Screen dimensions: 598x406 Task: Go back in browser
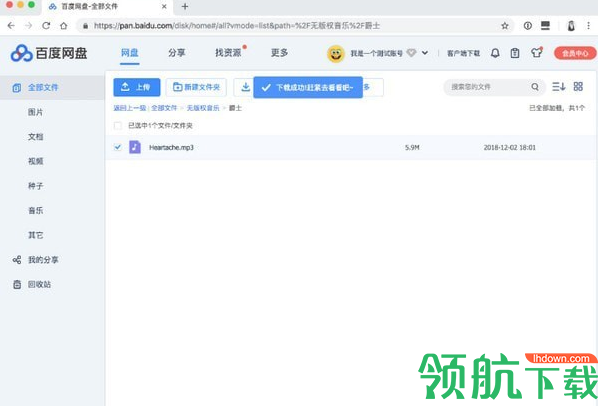tap(11, 26)
